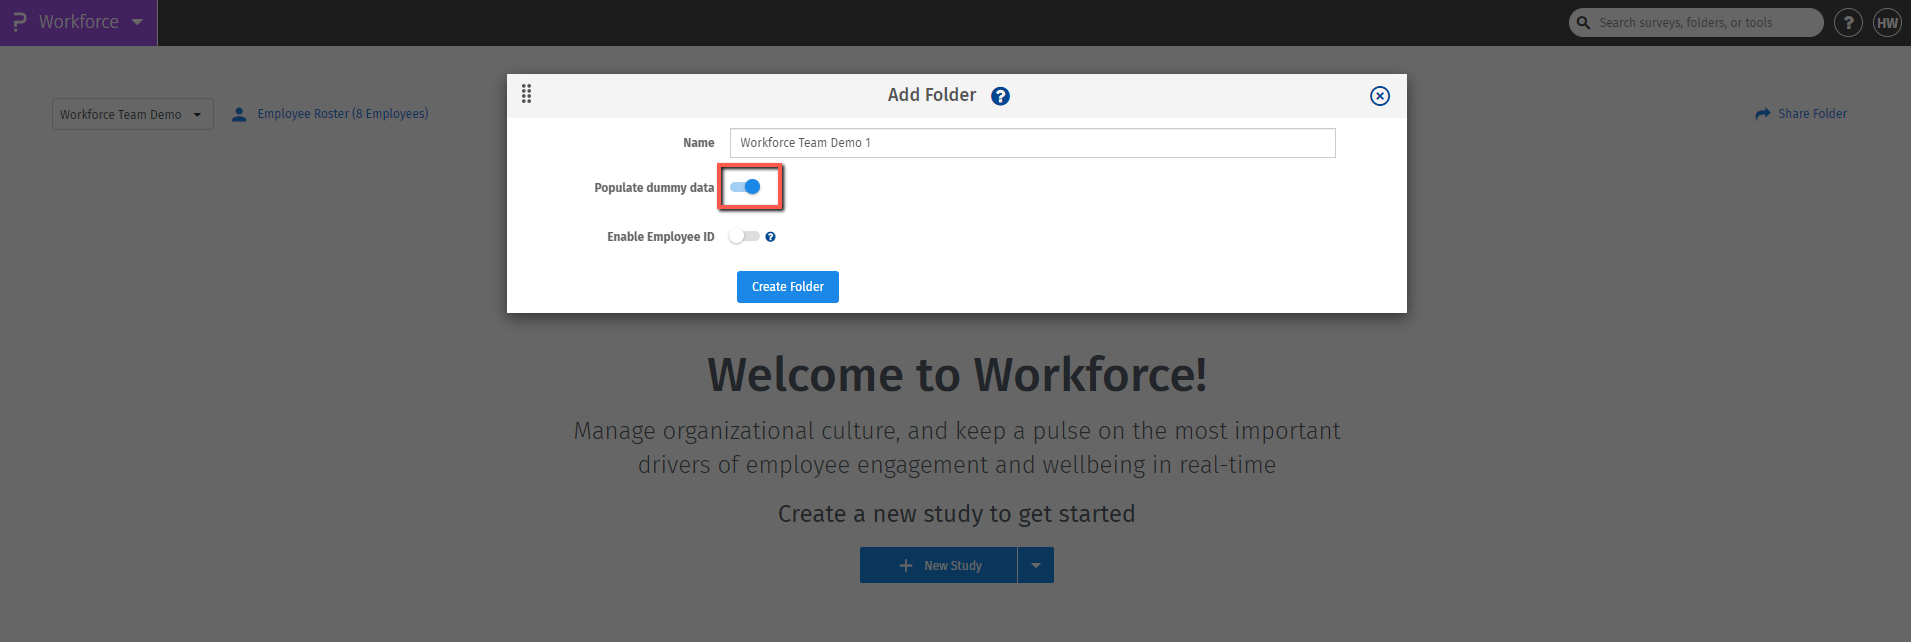Open the help icon in the top bar
This screenshot has height=642, width=1911.
coord(1848,22)
